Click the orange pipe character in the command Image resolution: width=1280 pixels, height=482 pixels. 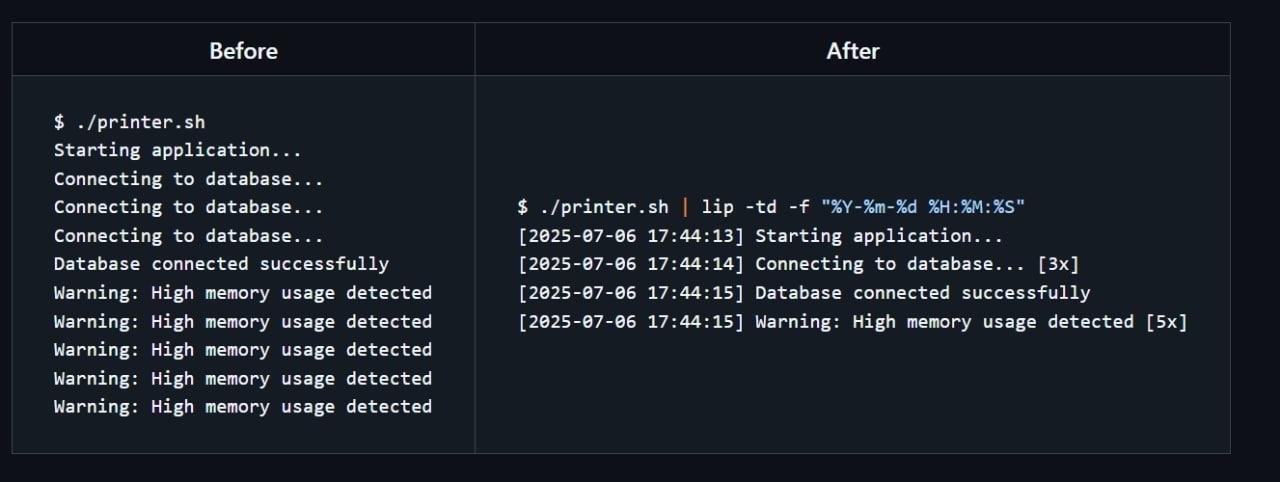coord(685,208)
